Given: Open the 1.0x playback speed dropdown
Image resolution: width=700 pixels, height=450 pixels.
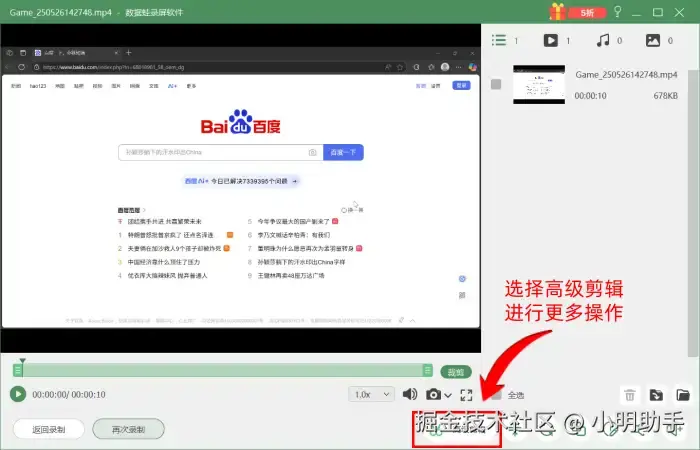Looking at the screenshot, I should pyautogui.click(x=371, y=394).
